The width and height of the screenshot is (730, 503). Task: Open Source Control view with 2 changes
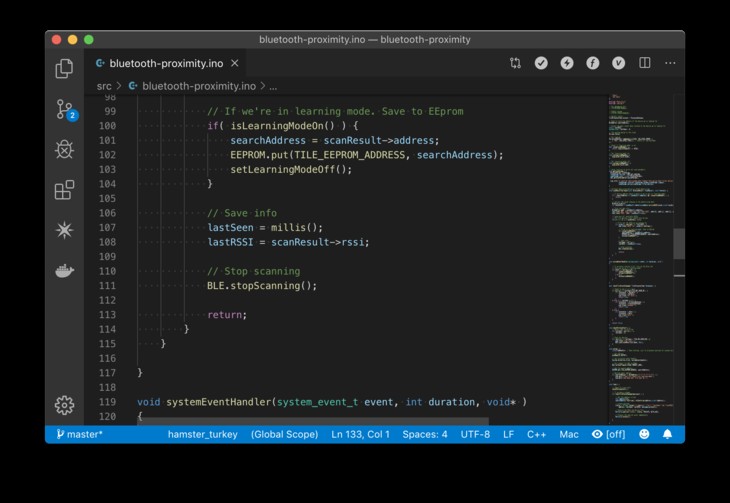click(65, 109)
